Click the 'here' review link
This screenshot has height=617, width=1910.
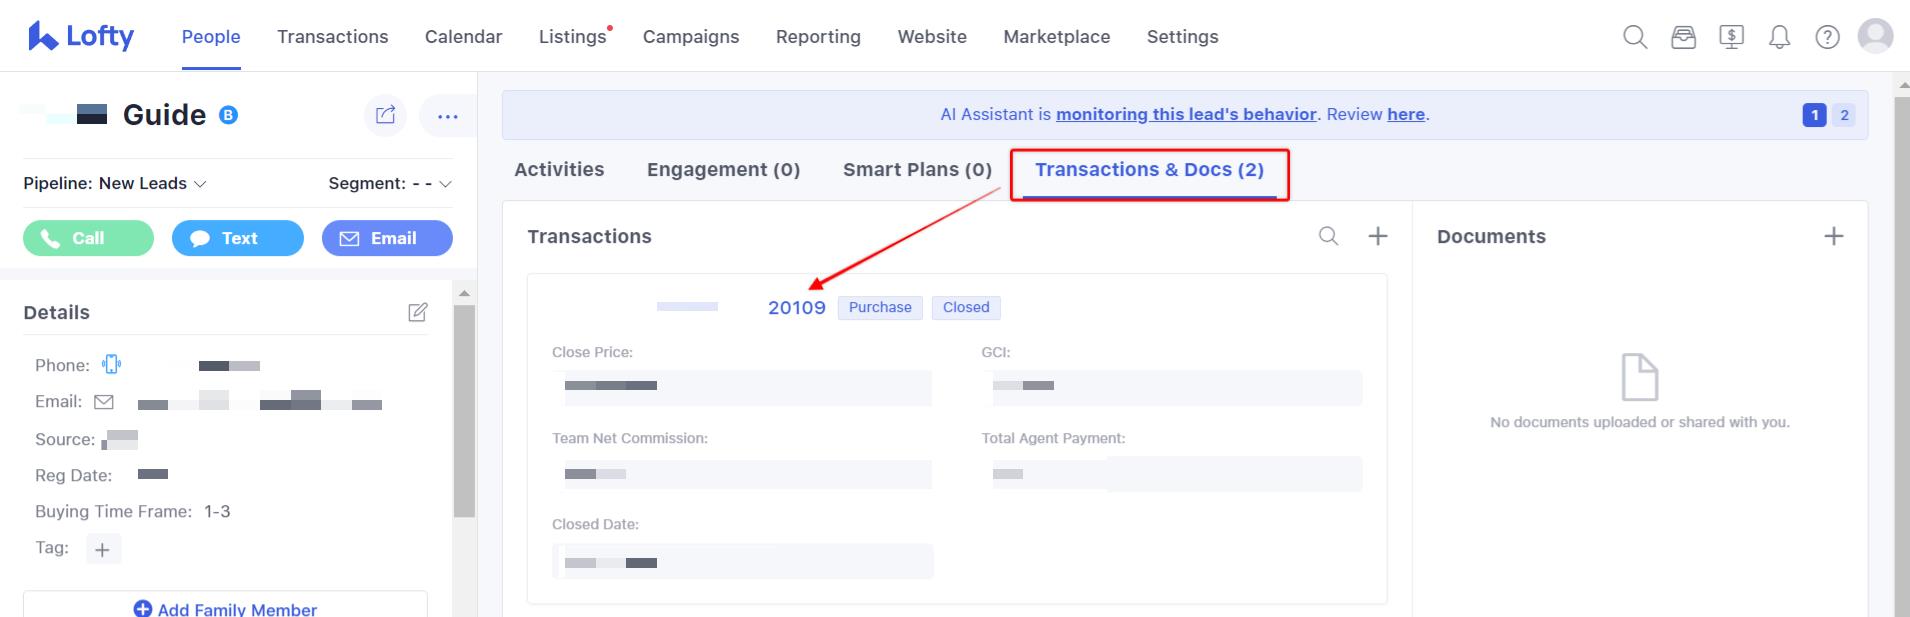point(1406,114)
